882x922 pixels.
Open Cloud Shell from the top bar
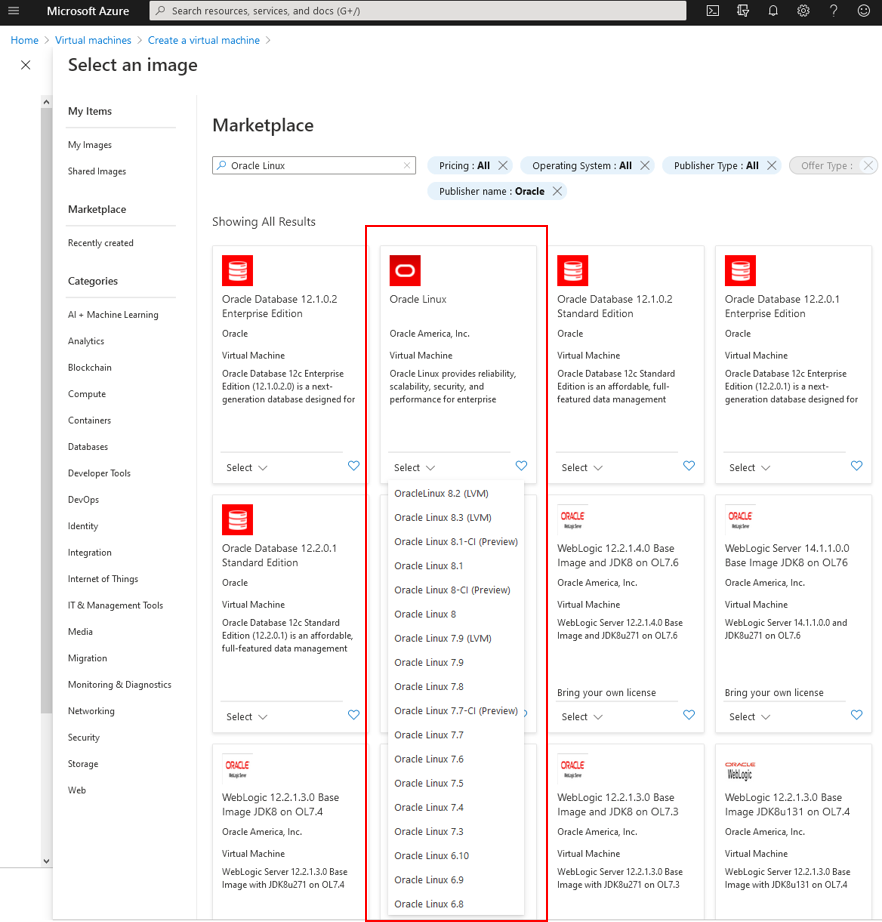pyautogui.click(x=713, y=11)
